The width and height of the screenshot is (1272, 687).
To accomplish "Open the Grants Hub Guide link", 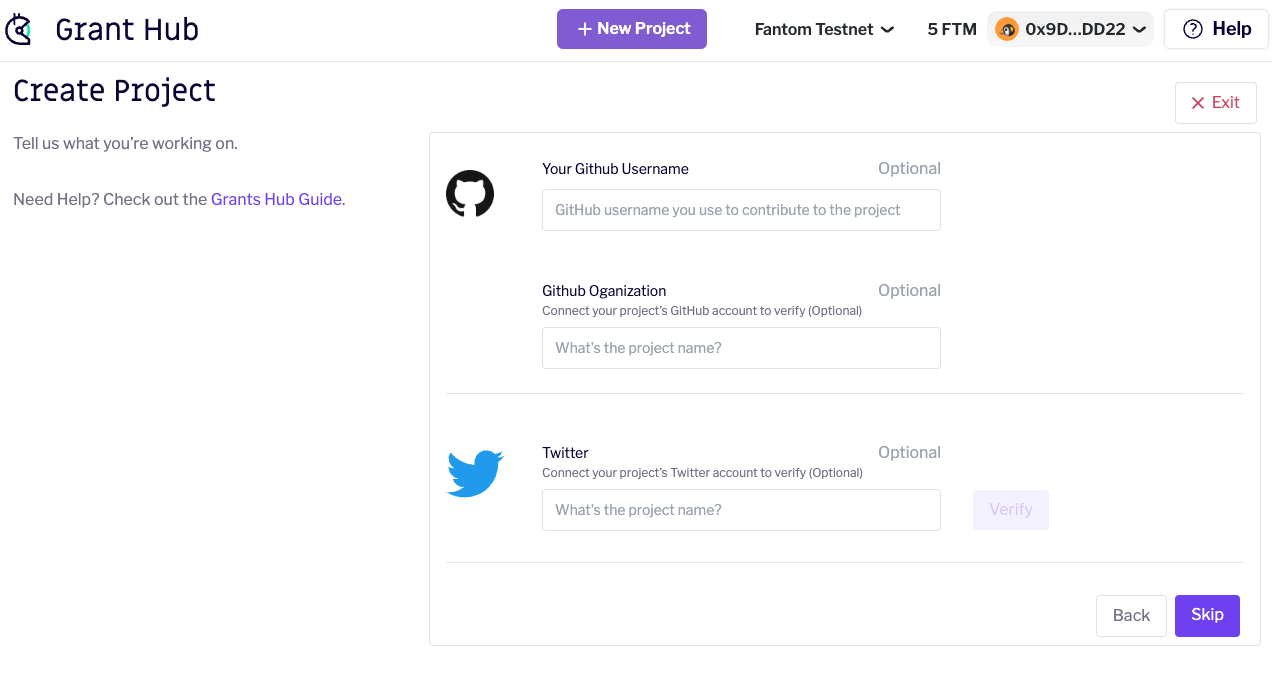I will point(276,199).
